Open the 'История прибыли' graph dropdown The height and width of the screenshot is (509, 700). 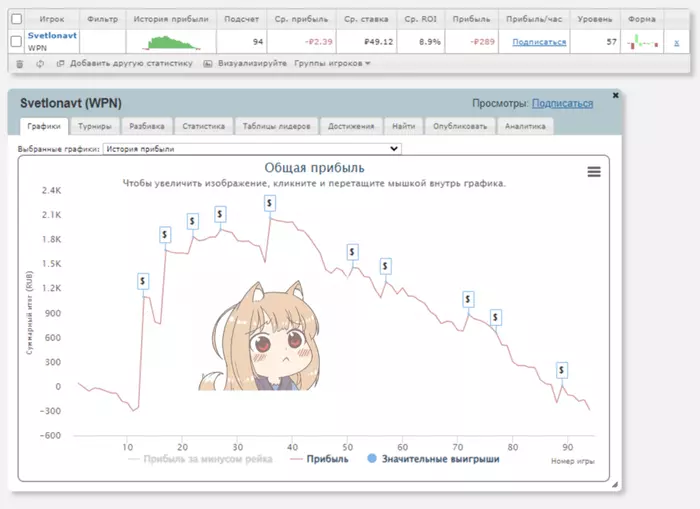pos(252,149)
